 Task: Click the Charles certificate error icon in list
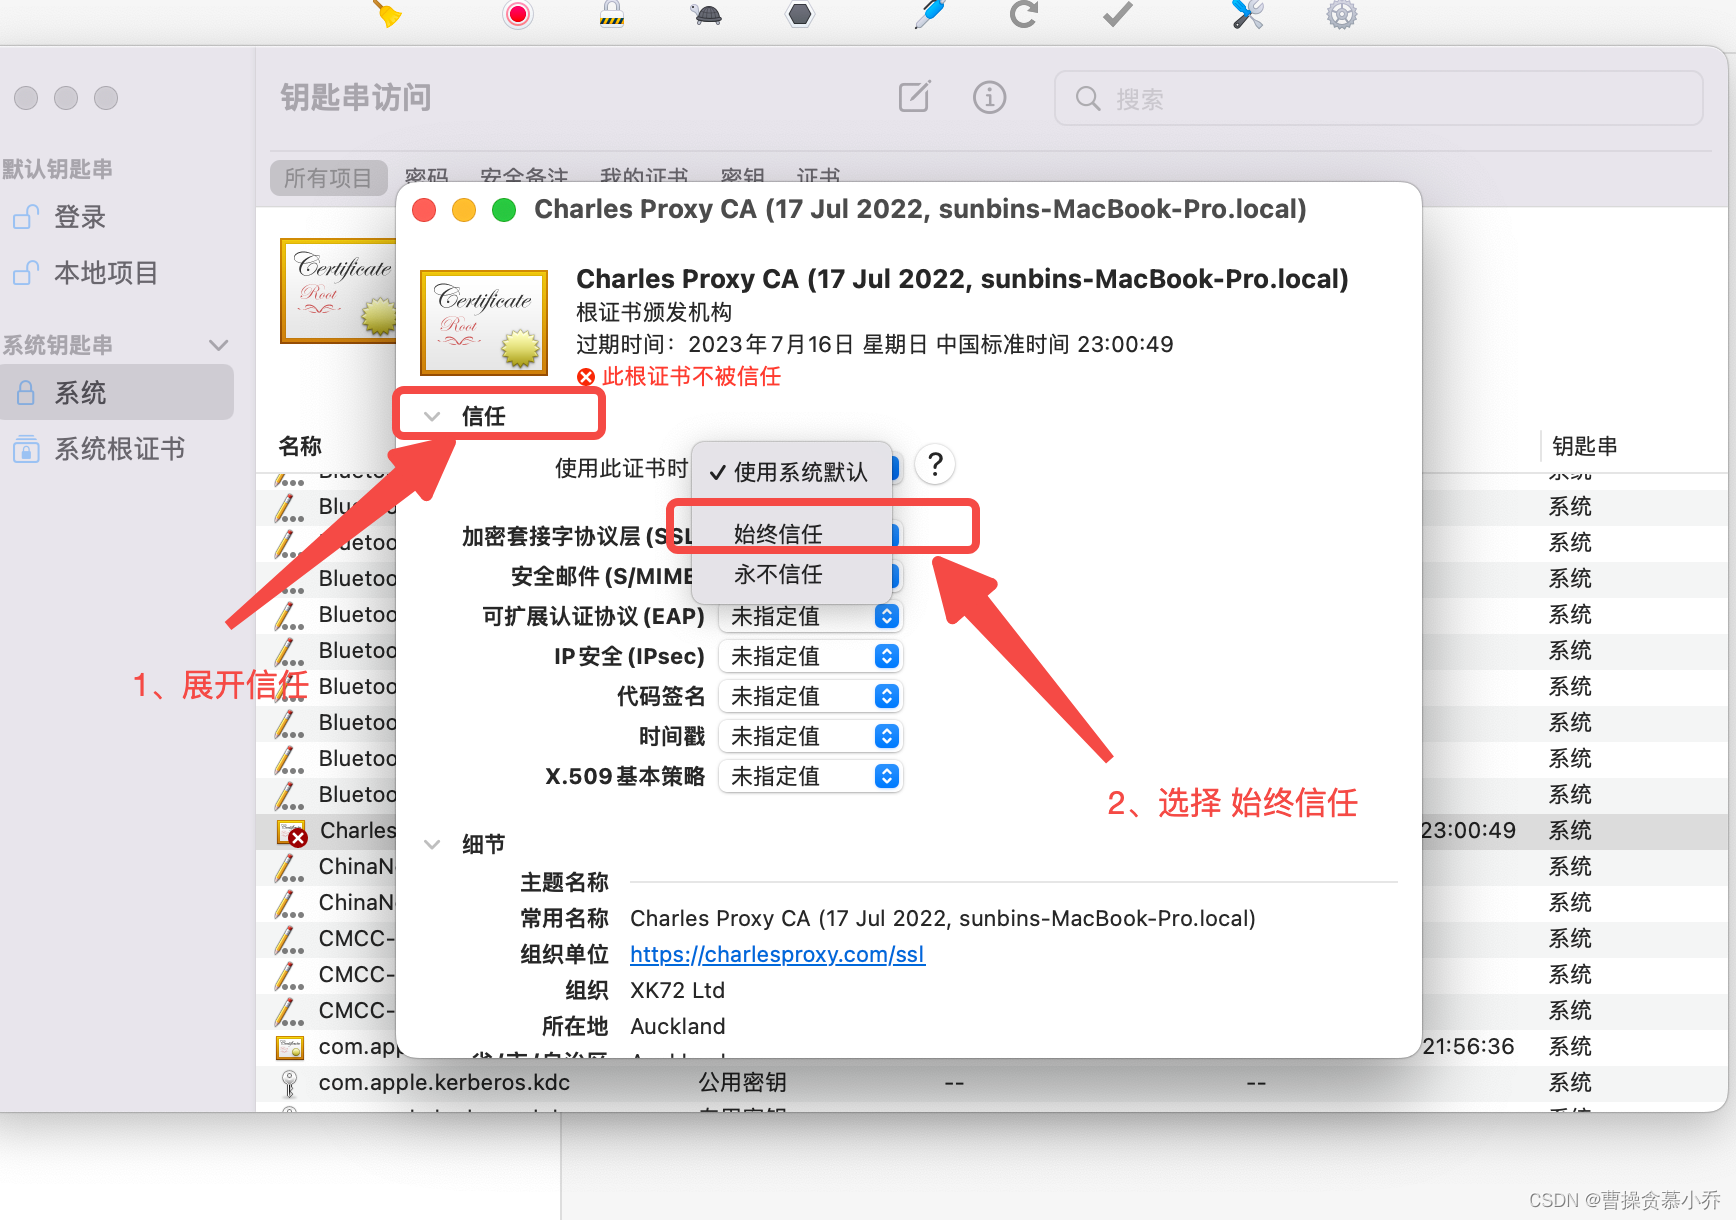point(291,832)
